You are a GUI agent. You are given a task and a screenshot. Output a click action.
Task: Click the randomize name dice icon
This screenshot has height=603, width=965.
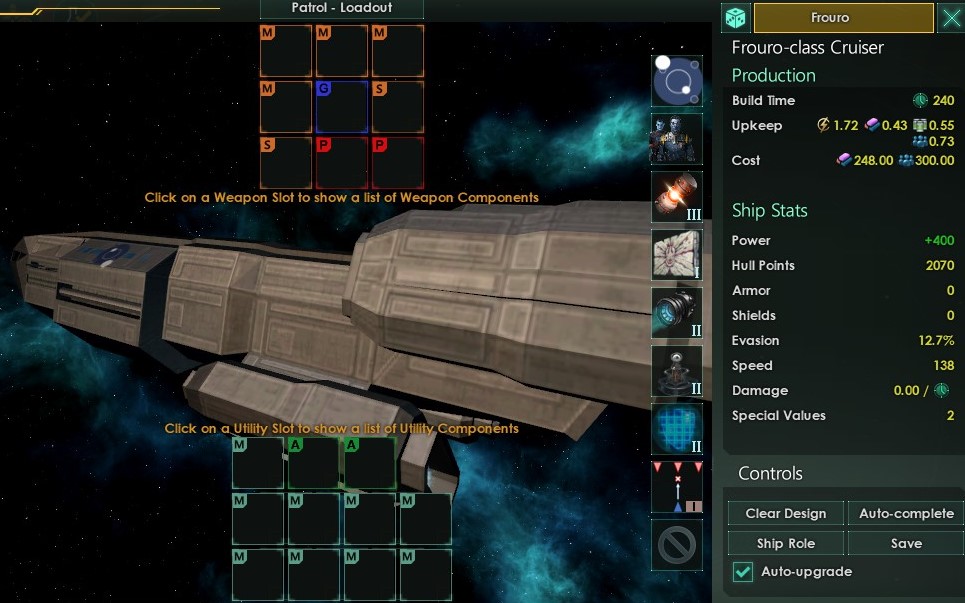click(x=735, y=17)
